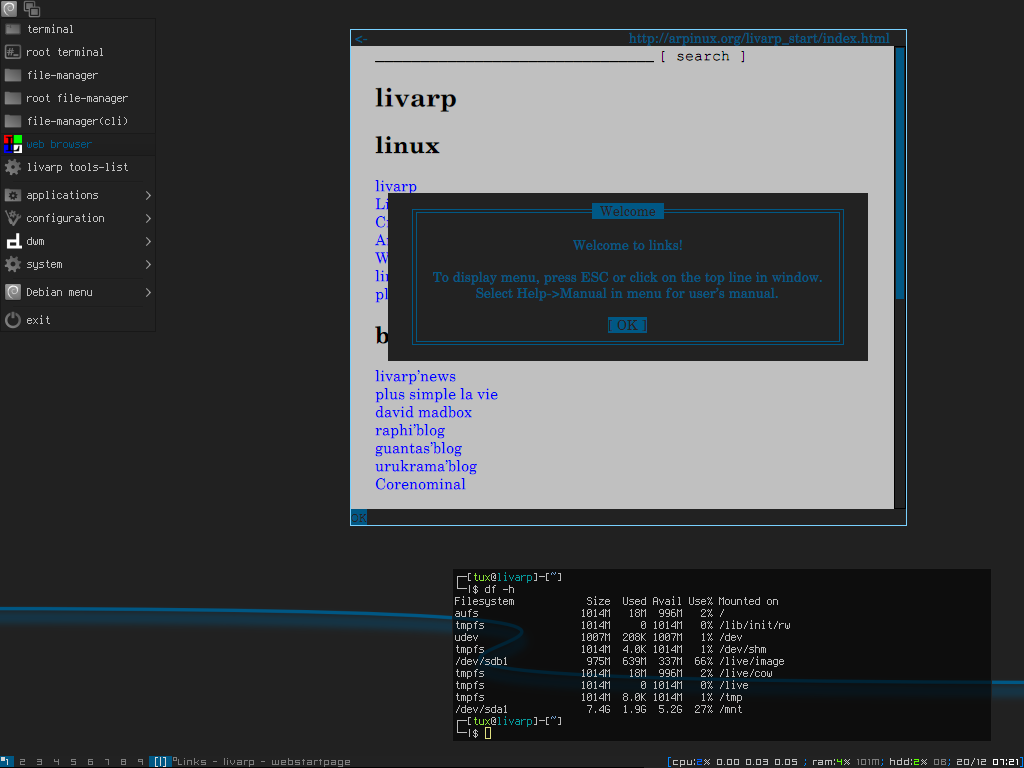Select the file-manager menu entry

pos(78,75)
